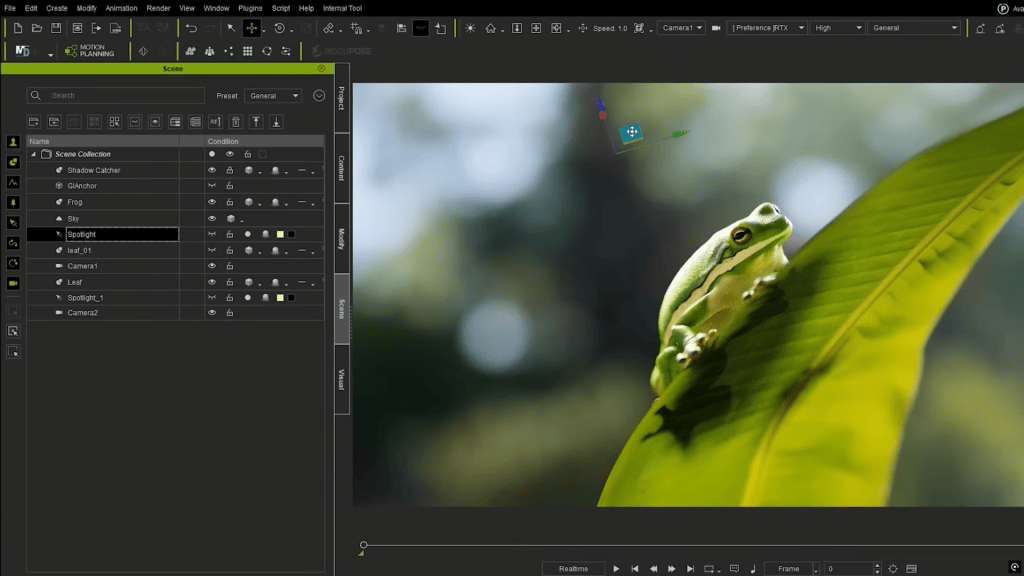Open the File menu

tap(10, 8)
